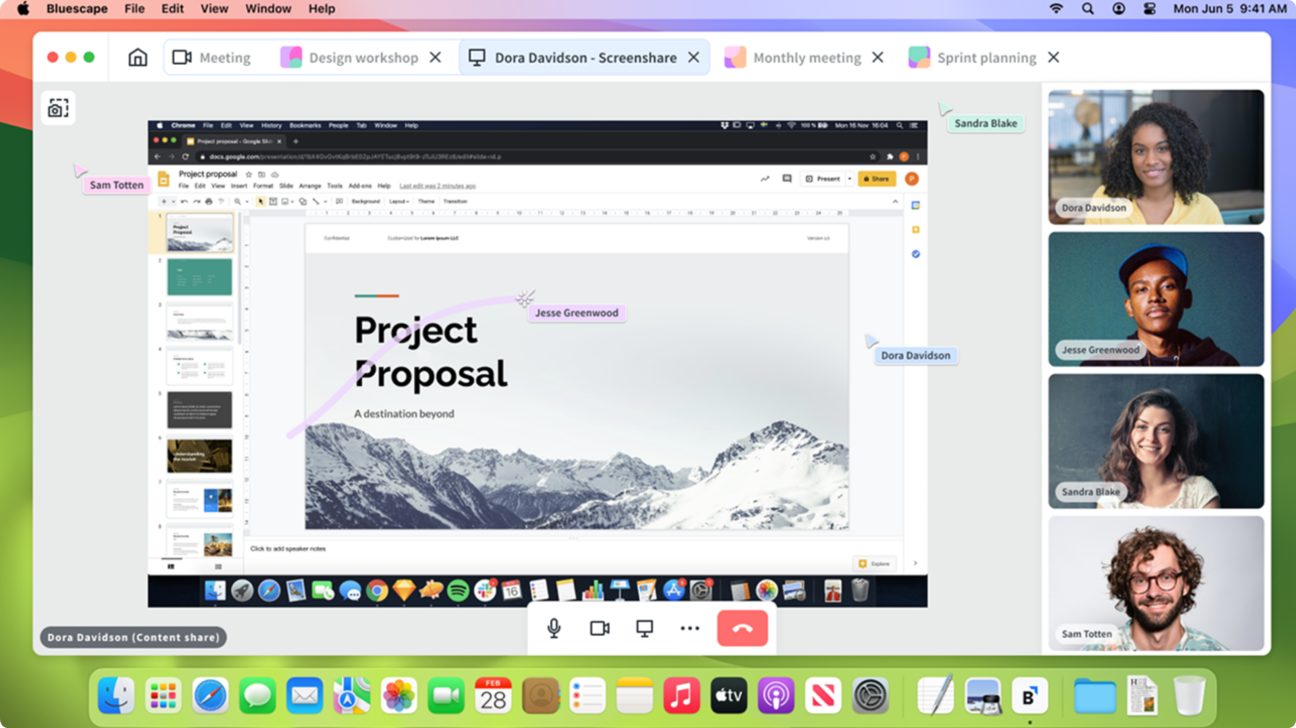Switch to the Design workshop tab

point(362,58)
